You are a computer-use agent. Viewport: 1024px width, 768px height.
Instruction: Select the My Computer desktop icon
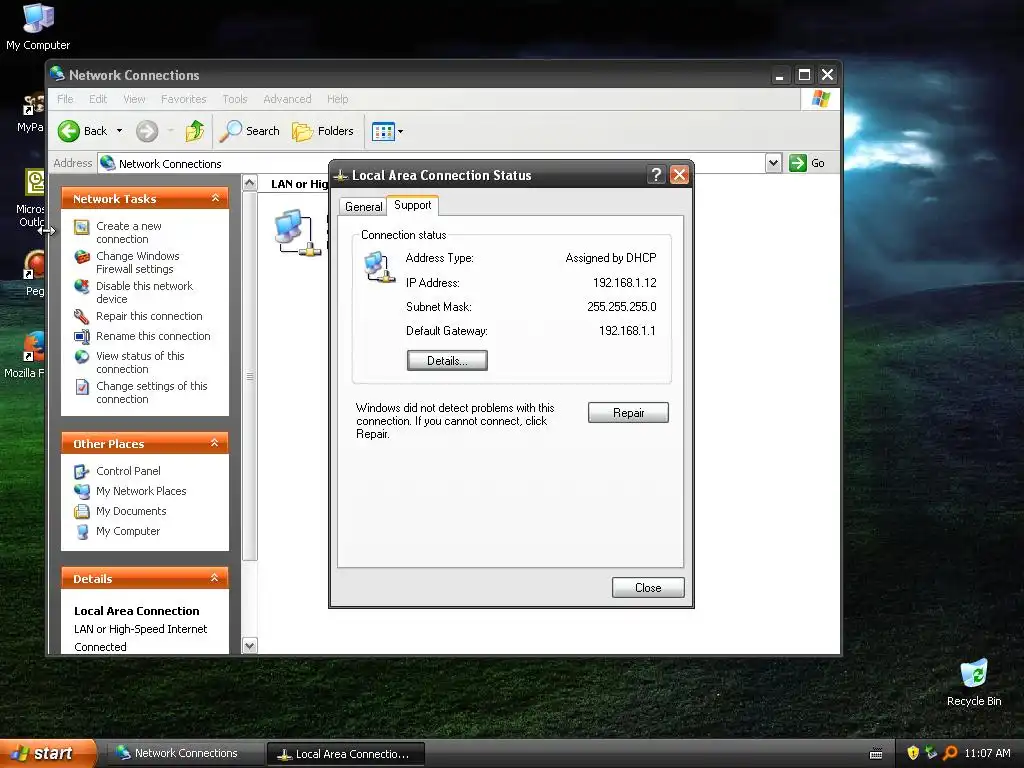pos(38,27)
